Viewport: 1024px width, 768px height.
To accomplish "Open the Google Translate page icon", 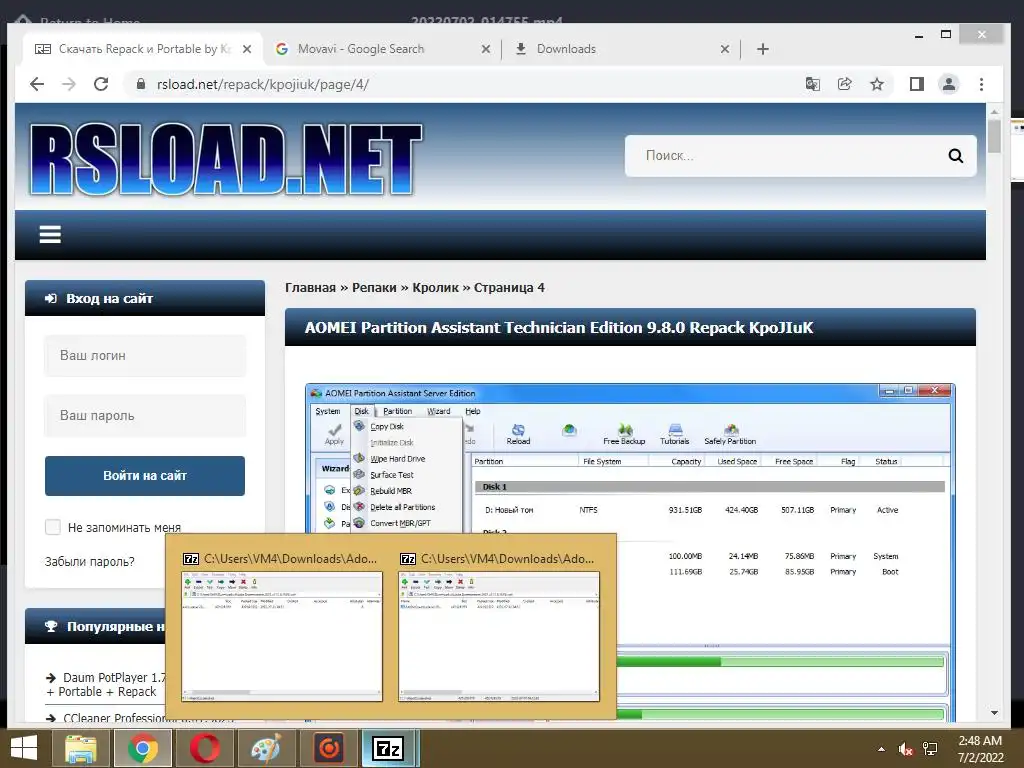I will click(812, 84).
